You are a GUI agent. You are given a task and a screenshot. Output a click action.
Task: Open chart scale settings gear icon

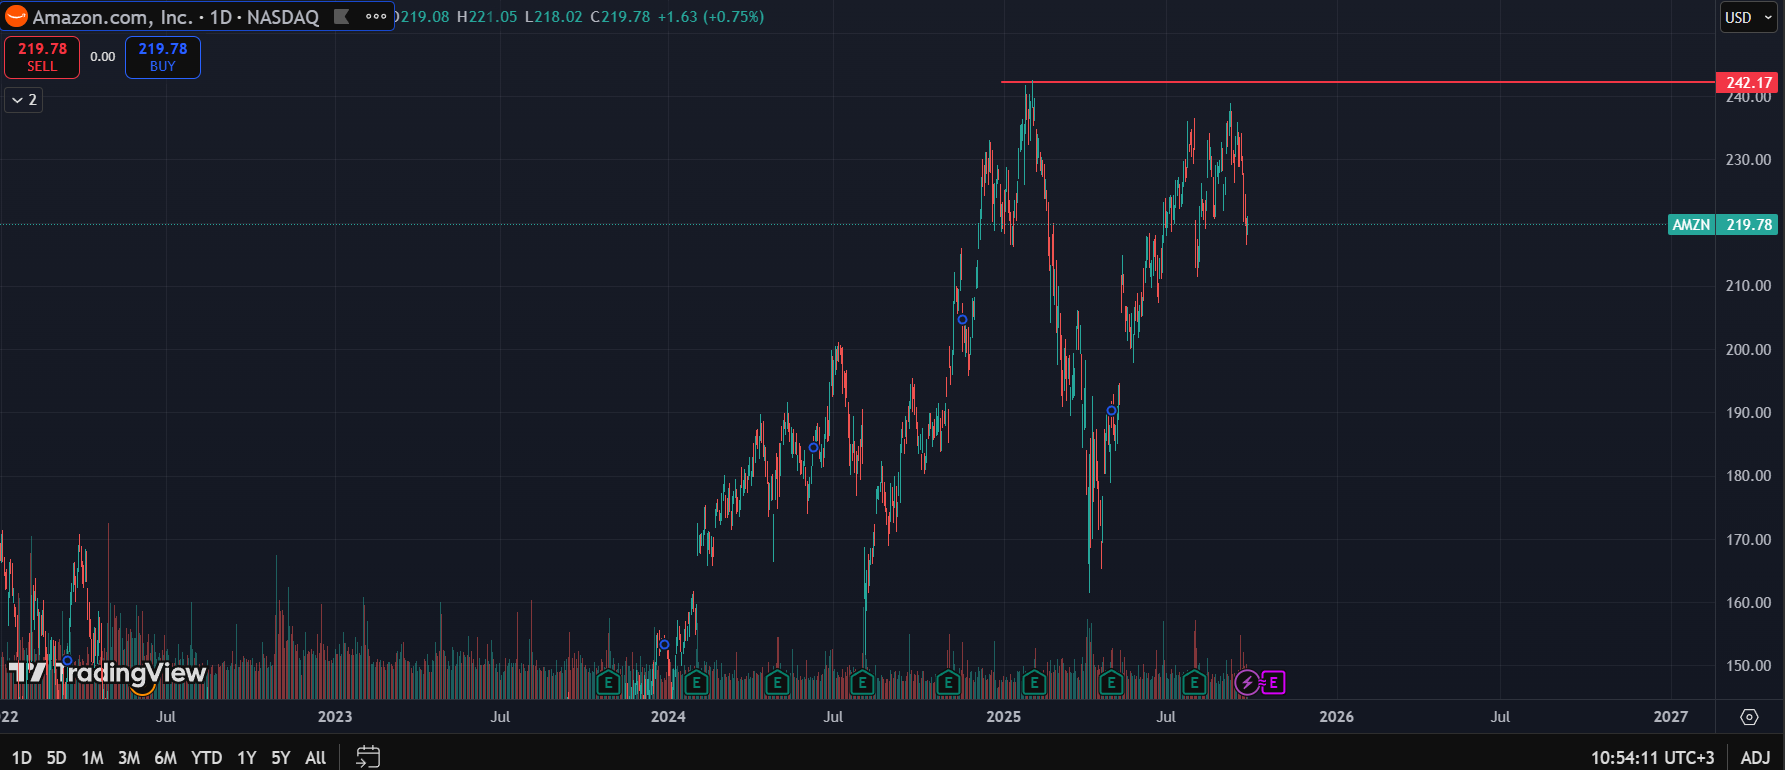point(1749,717)
